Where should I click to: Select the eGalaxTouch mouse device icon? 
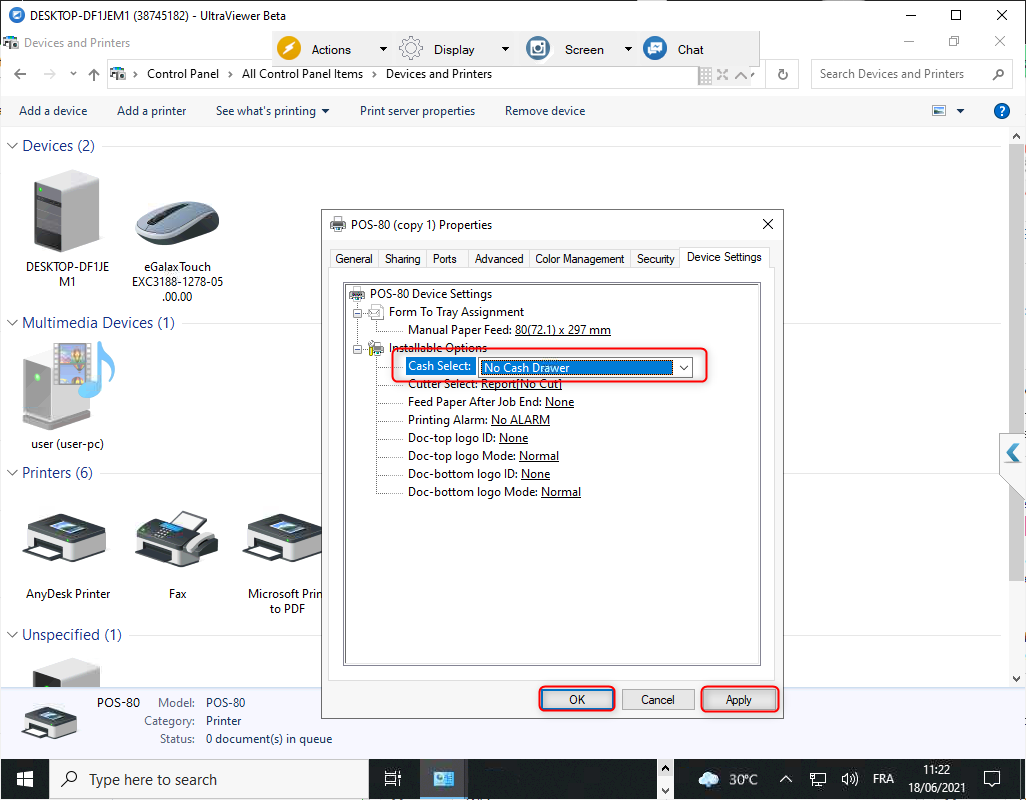177,223
